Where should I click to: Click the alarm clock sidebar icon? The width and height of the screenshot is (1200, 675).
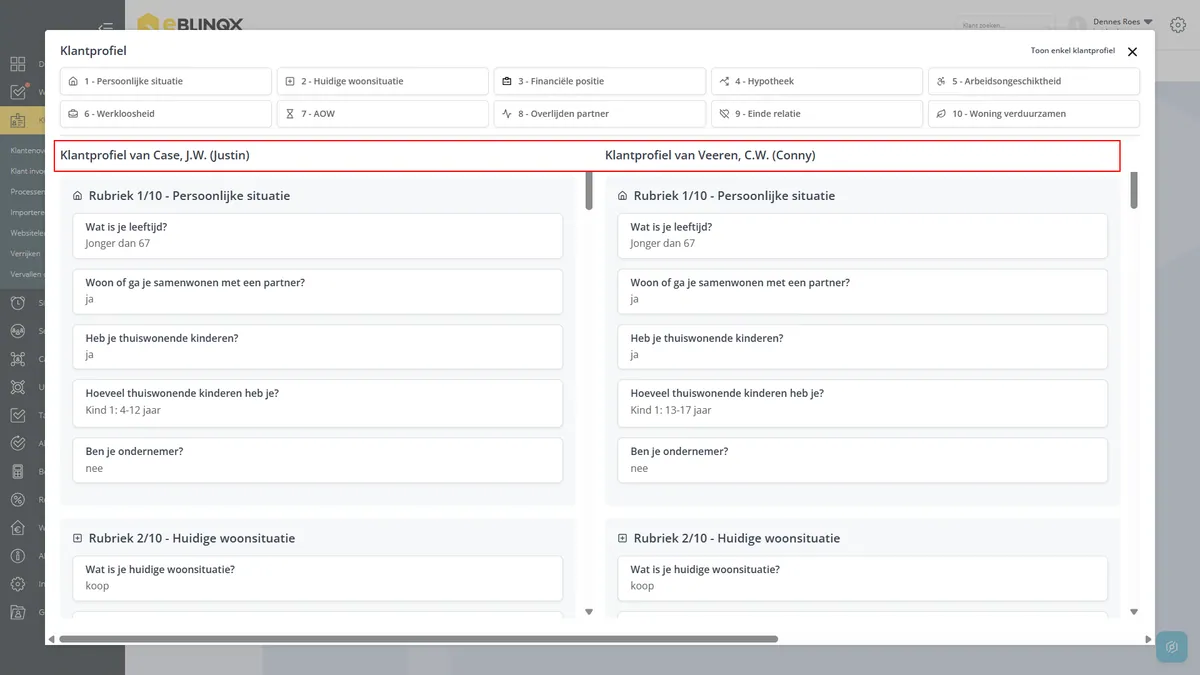pyautogui.click(x=18, y=302)
